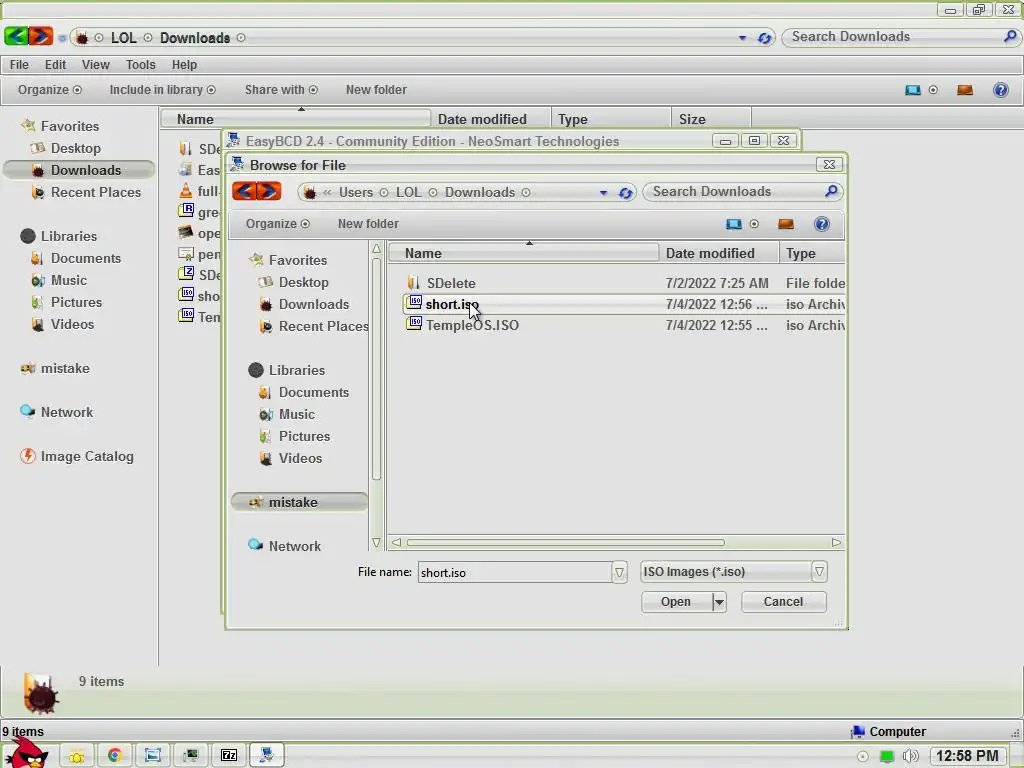Viewport: 1024px width, 768px height.
Task: Select mistake drive in dialog sidebar
Action: coord(299,502)
